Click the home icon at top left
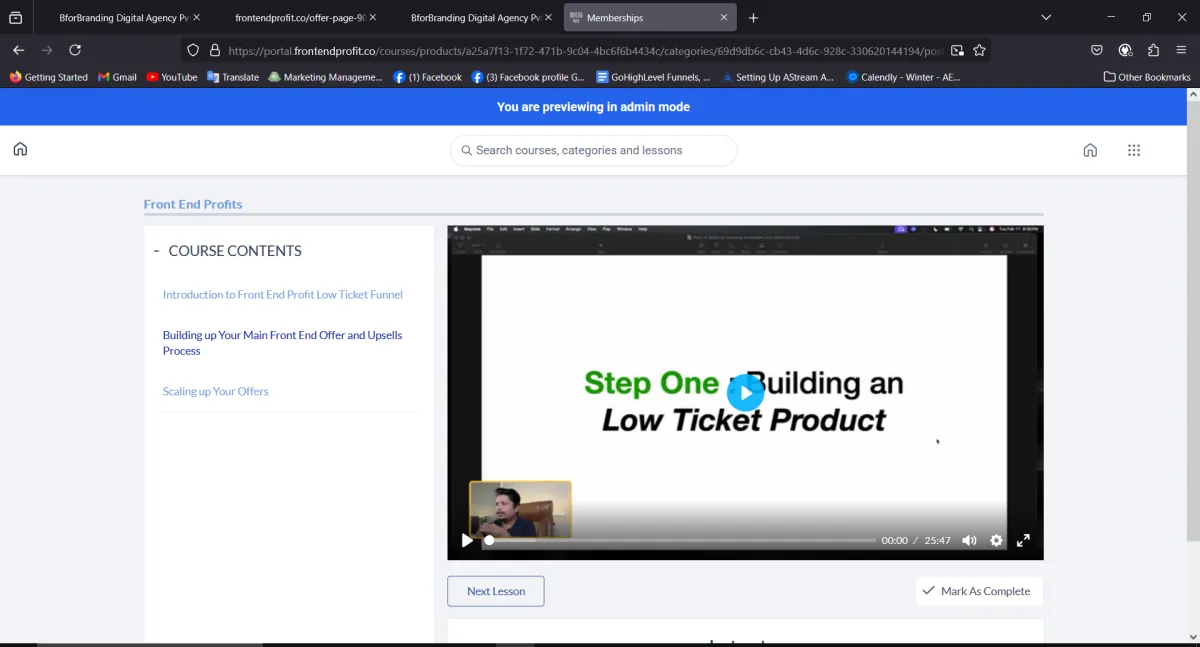 (x=20, y=150)
